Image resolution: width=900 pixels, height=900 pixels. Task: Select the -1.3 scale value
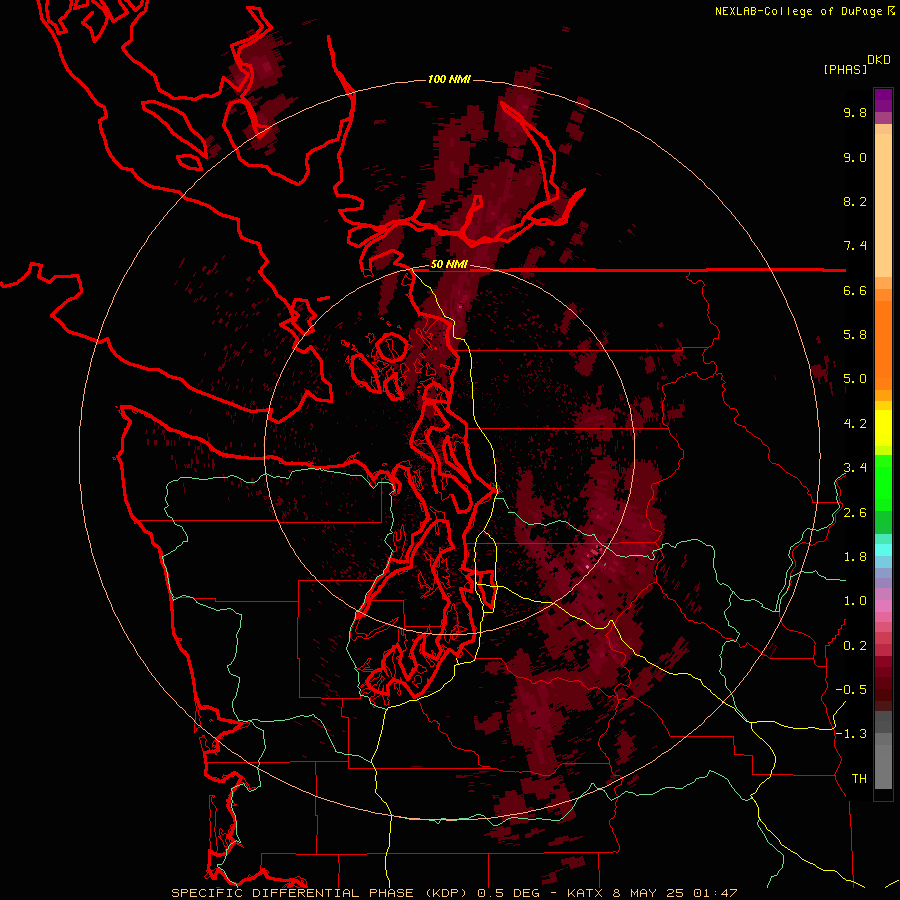(851, 734)
